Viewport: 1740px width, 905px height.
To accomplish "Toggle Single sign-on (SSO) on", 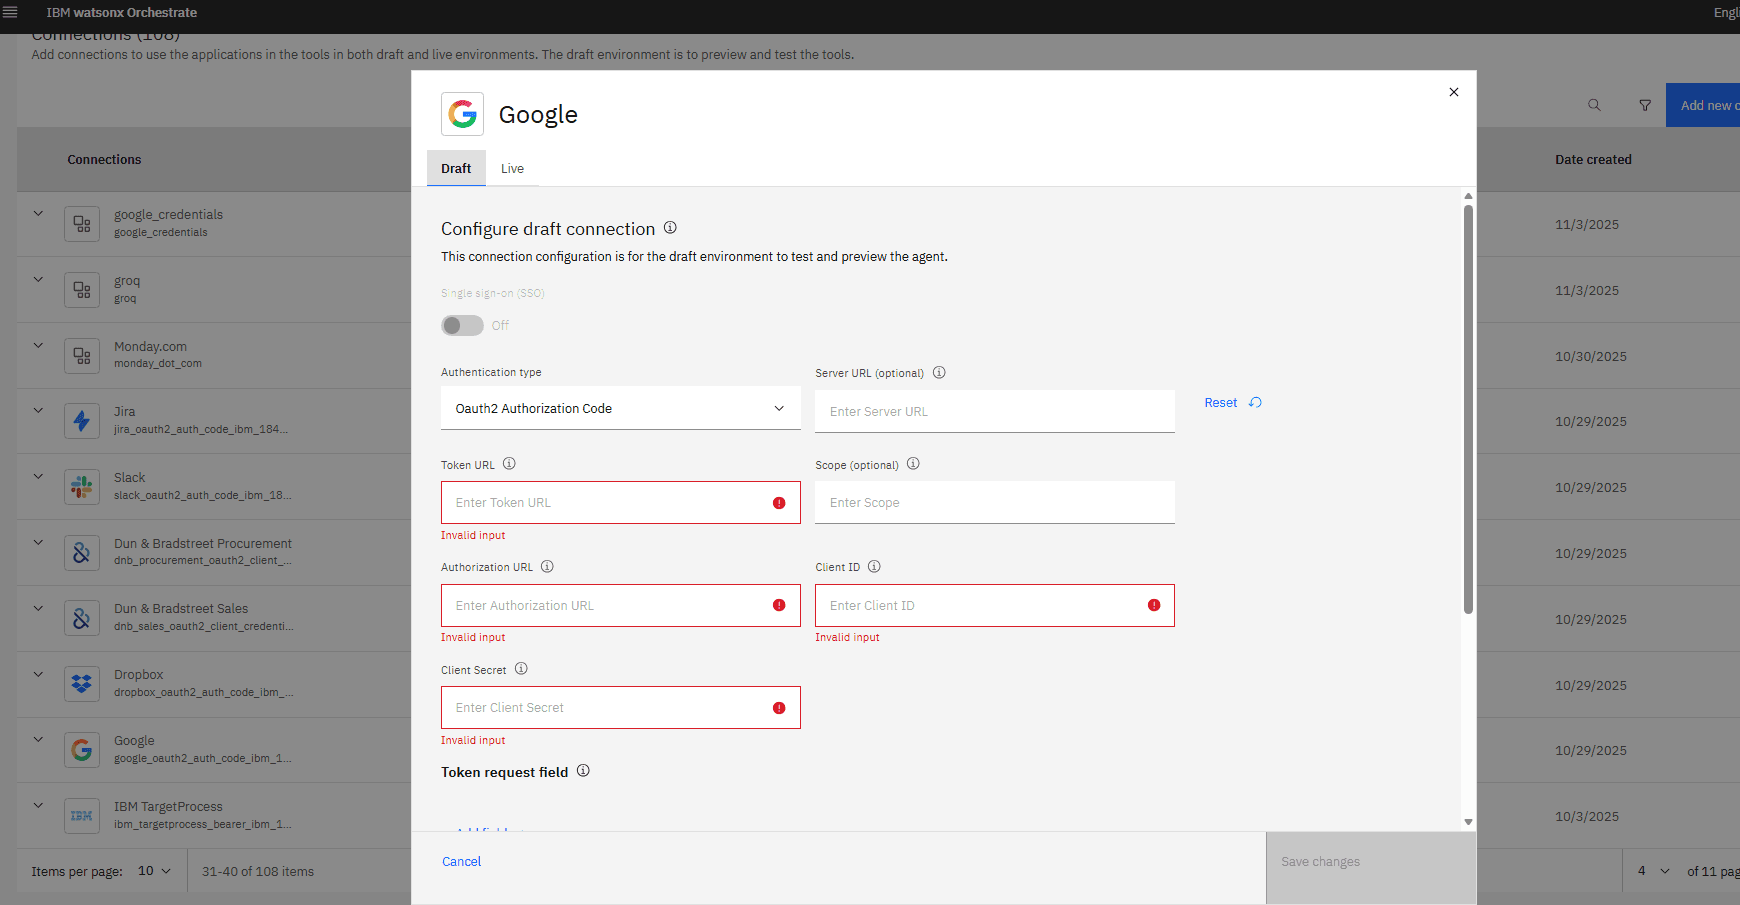I will tap(461, 325).
